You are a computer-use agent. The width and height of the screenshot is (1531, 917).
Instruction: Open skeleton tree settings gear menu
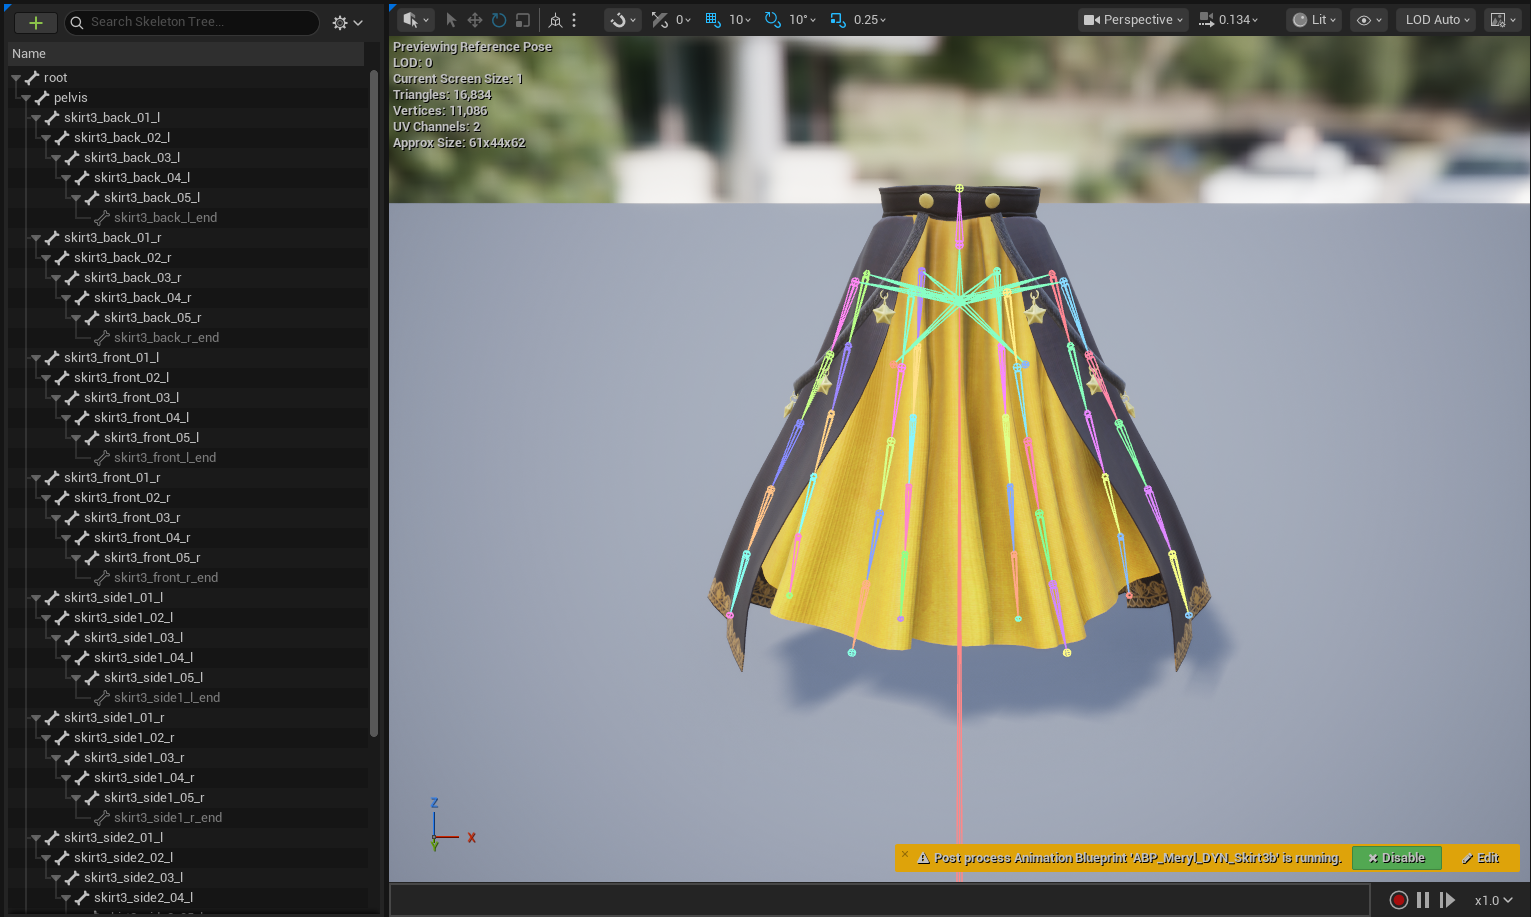pyautogui.click(x=347, y=22)
